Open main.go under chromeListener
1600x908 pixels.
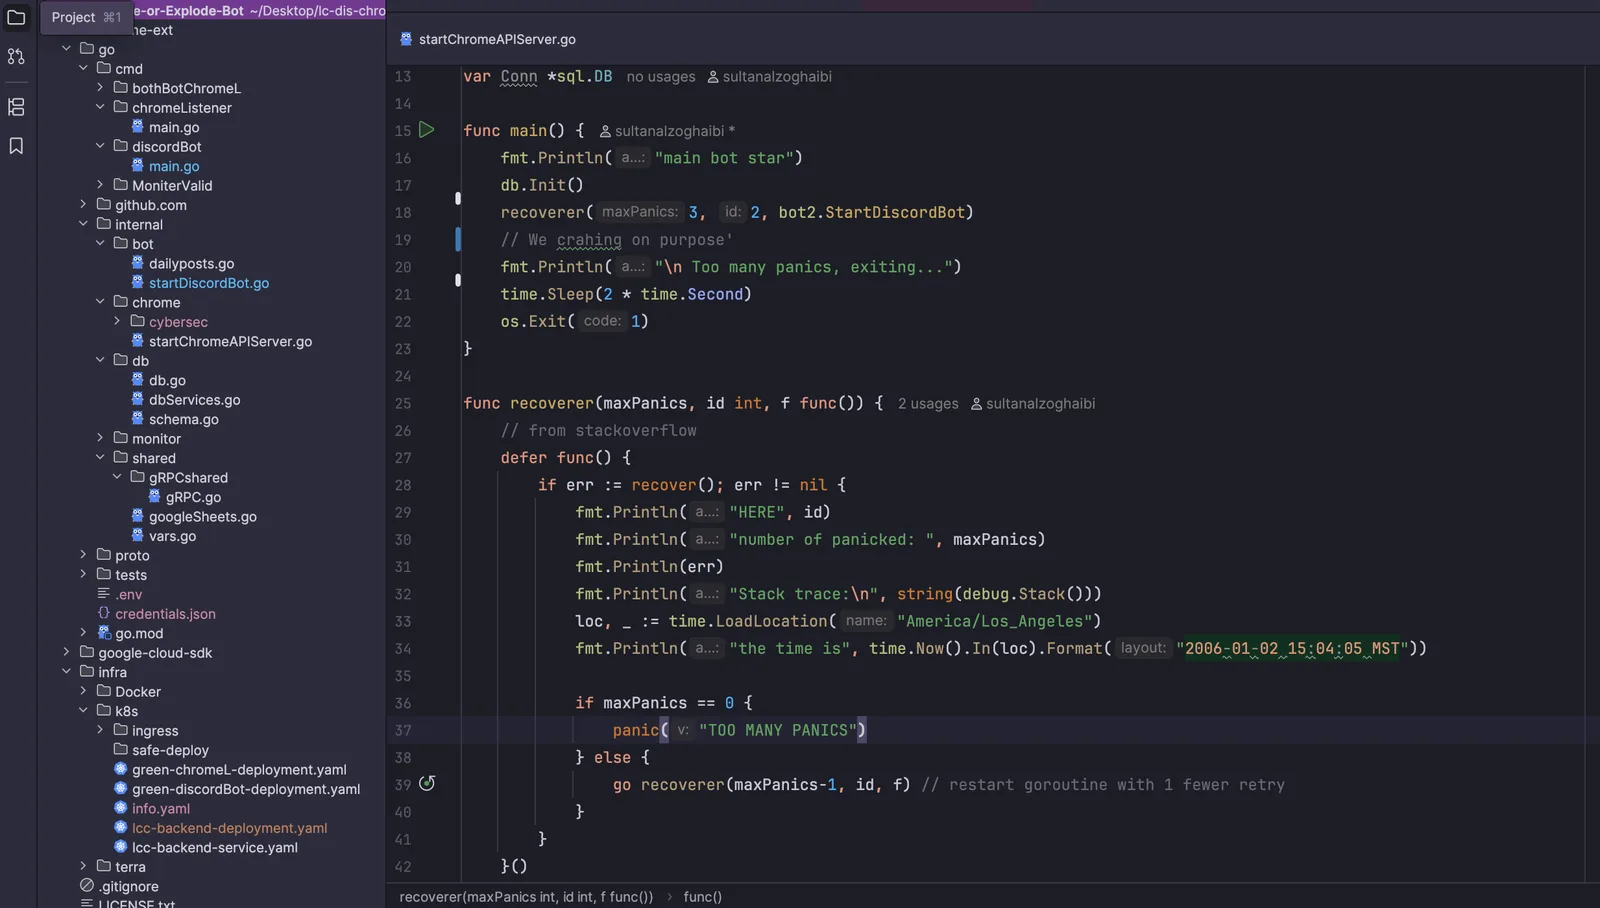(174, 127)
